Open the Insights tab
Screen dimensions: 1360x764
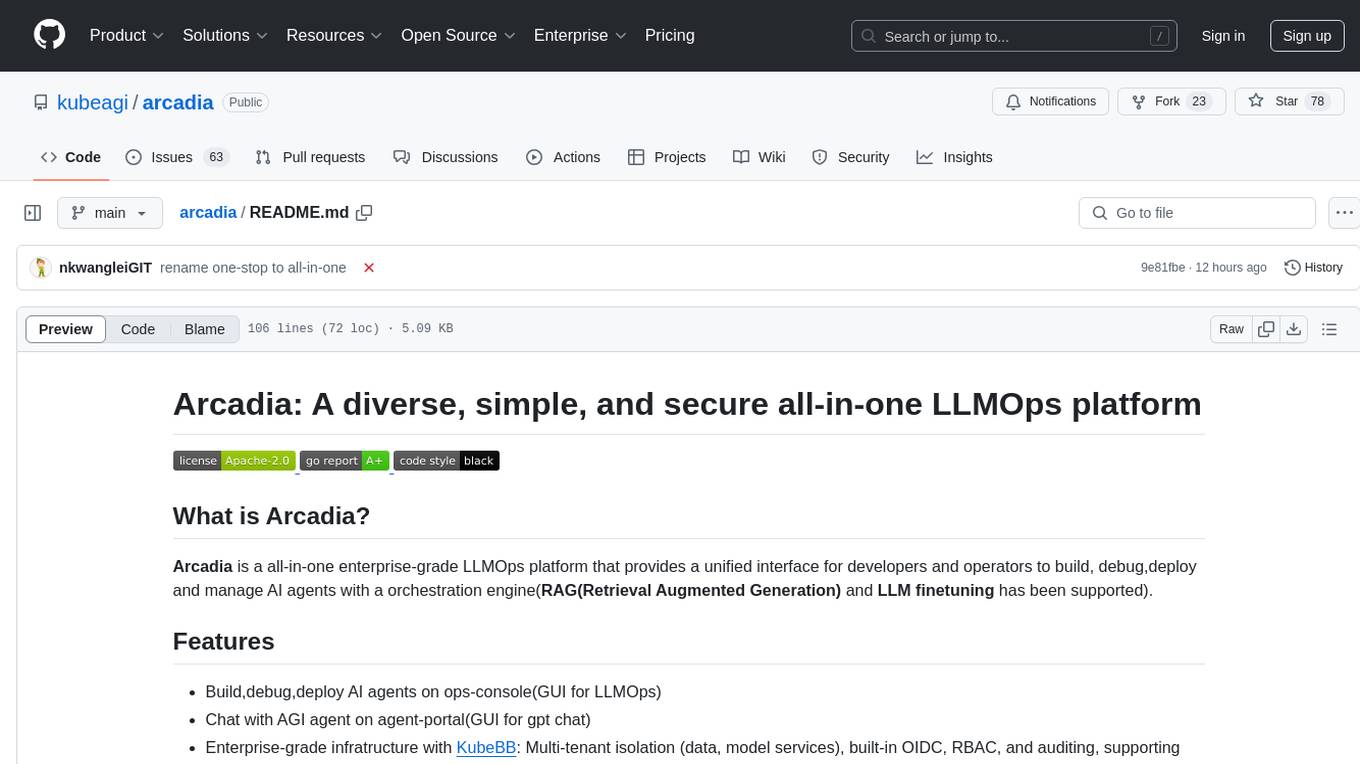click(955, 157)
